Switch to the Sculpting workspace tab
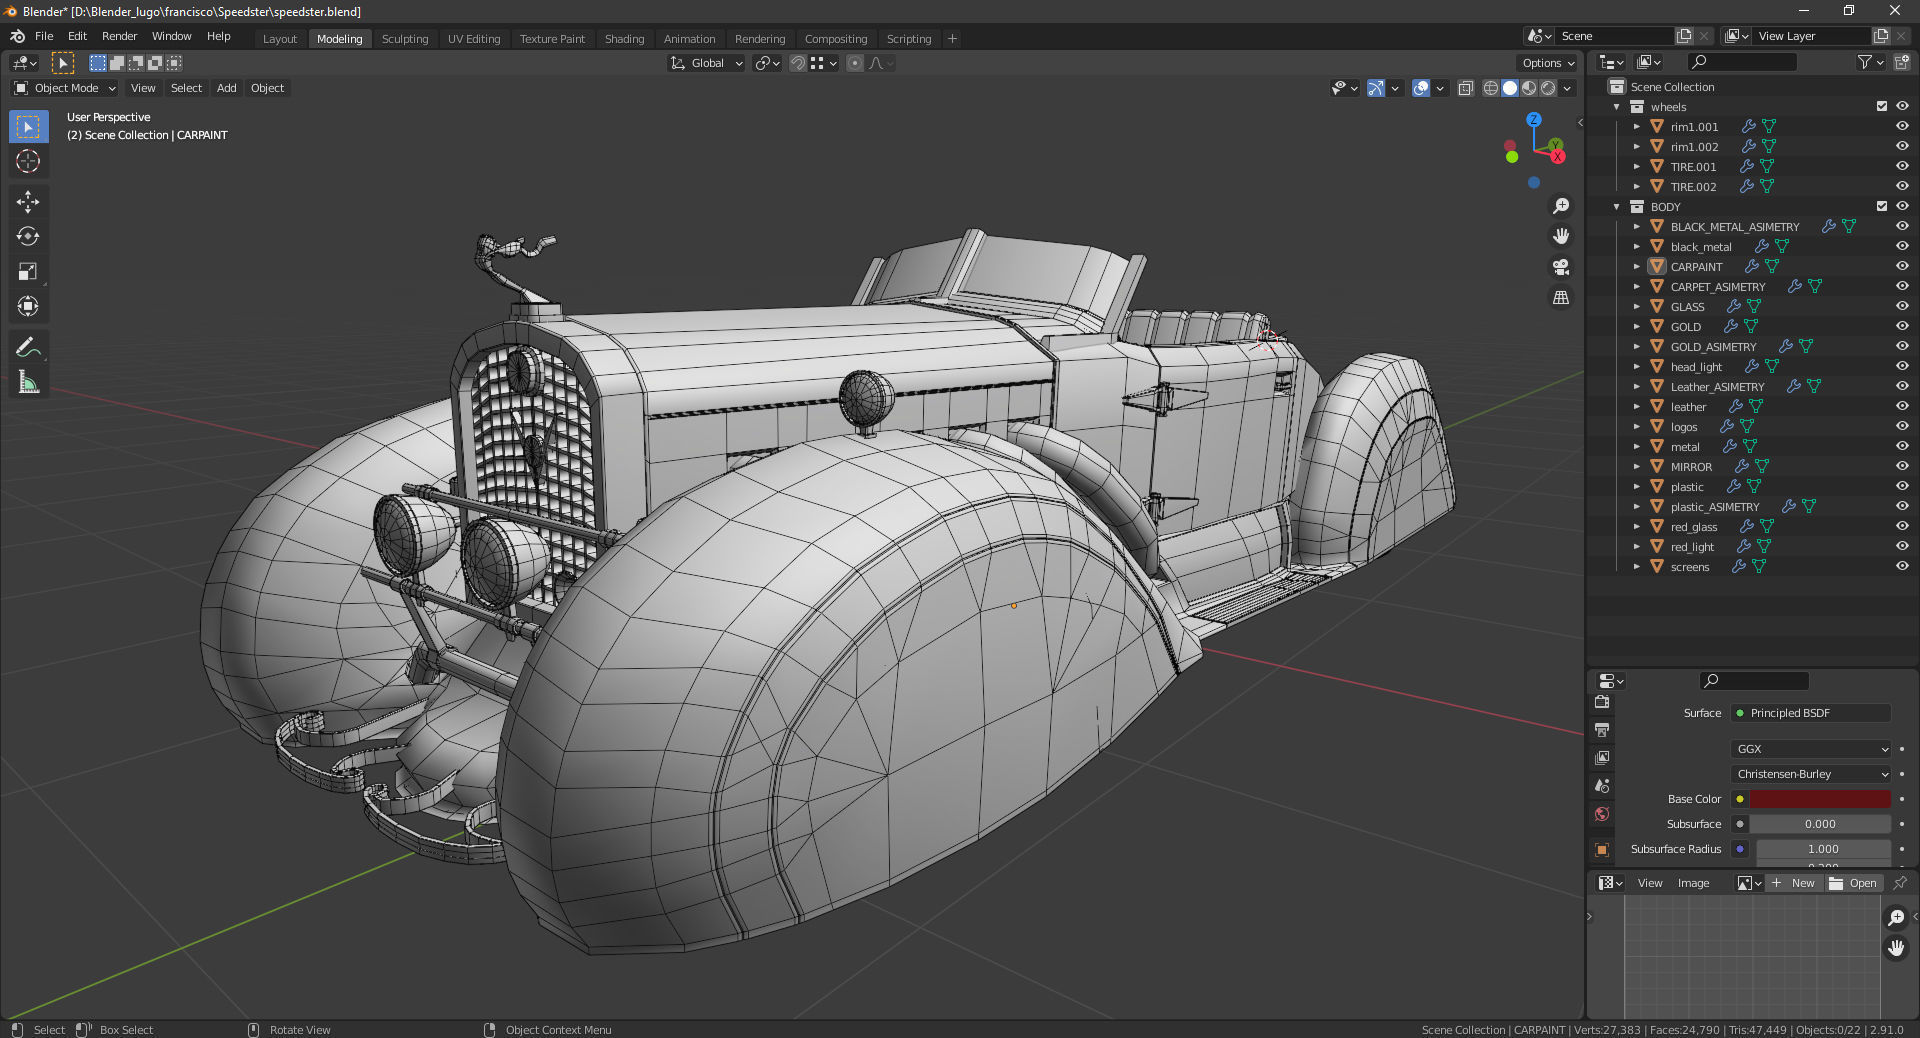 (x=405, y=39)
